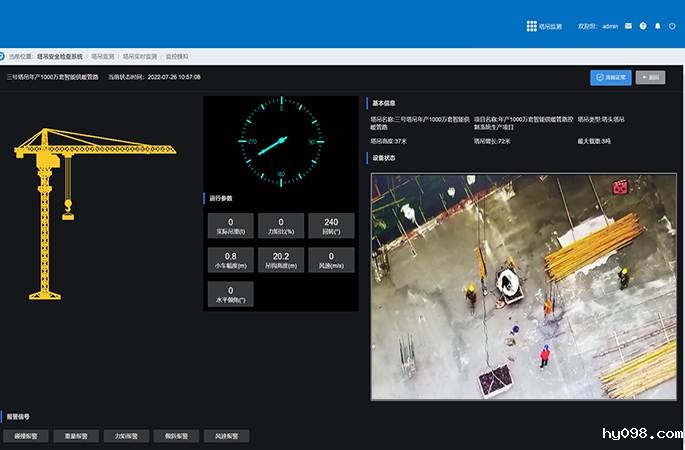Click the location icon left of breadcrumb
Image resolution: width=685 pixels, height=450 pixels.
tap(2, 57)
